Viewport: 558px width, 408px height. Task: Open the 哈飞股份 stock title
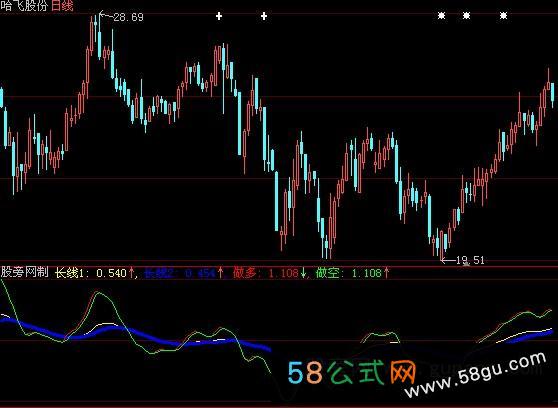(x=24, y=6)
